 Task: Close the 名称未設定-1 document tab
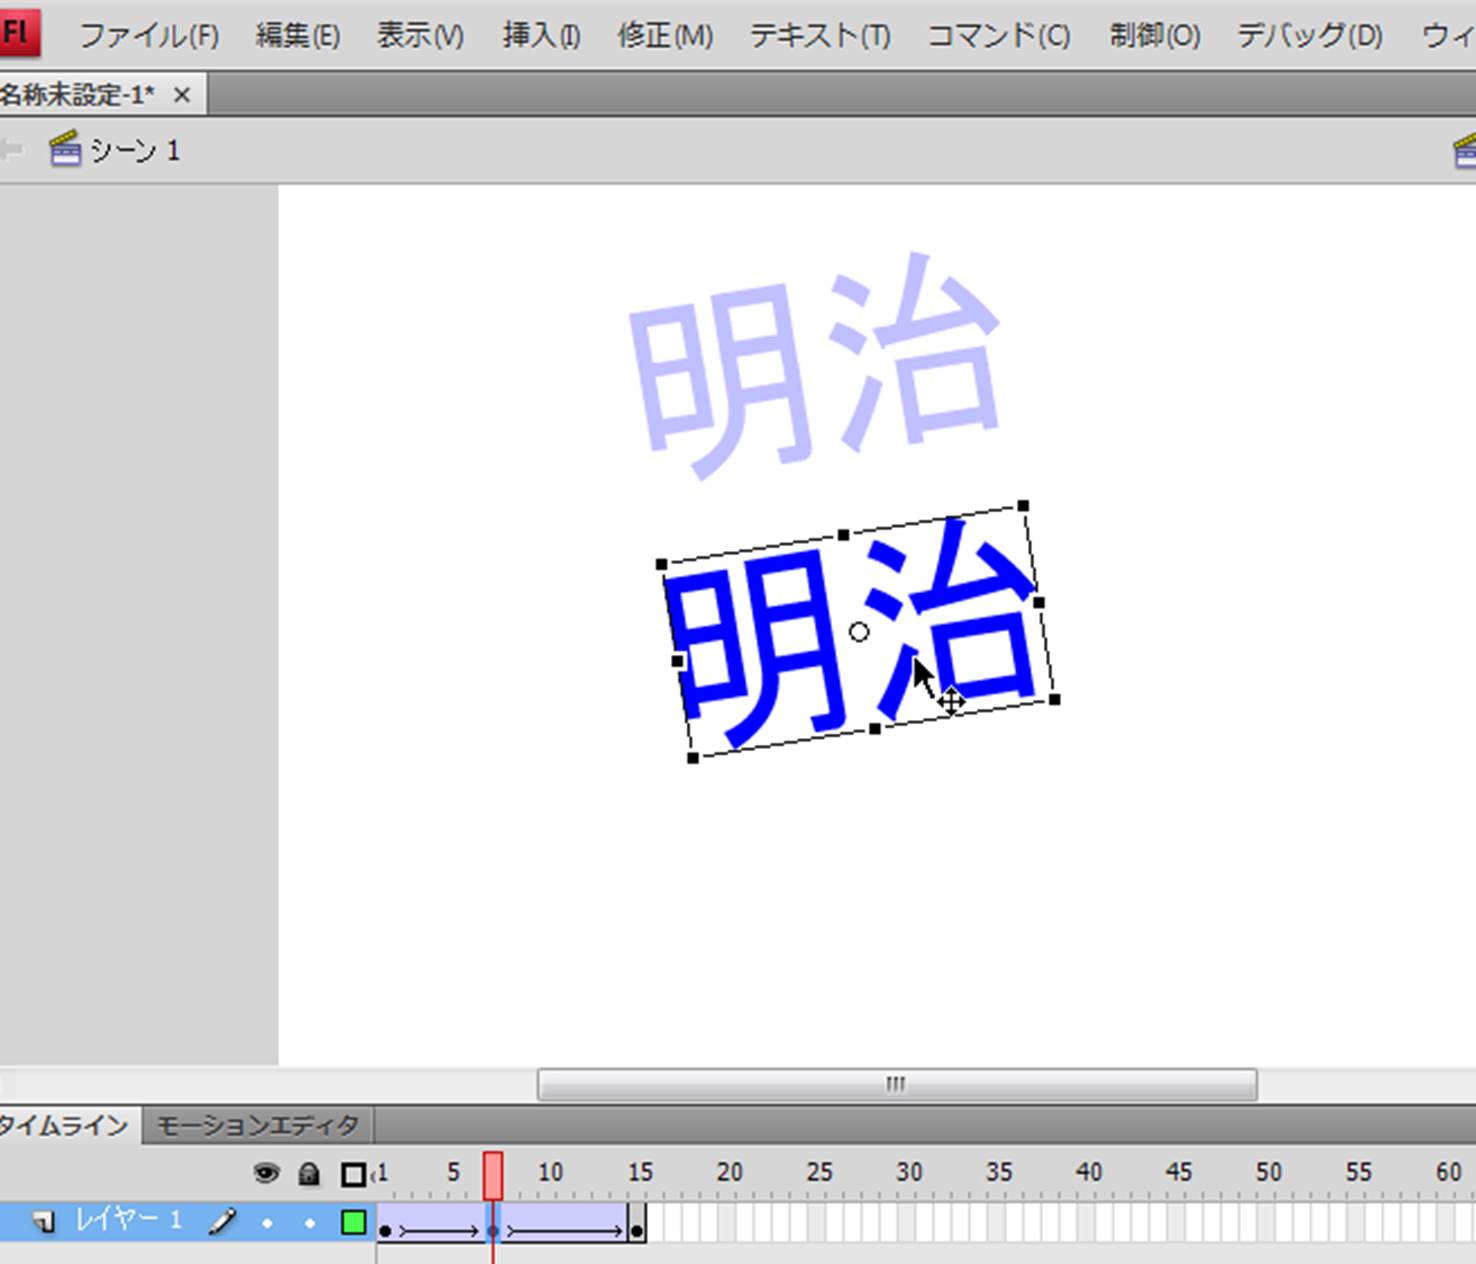click(x=181, y=95)
